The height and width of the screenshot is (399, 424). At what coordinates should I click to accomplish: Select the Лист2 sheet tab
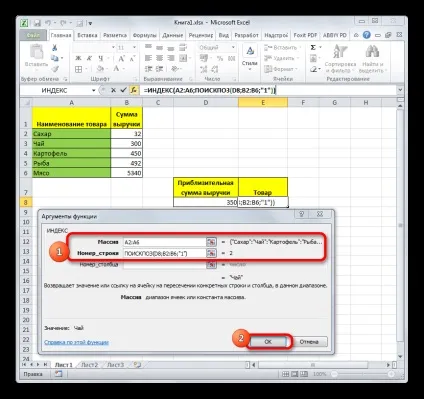click(x=89, y=365)
